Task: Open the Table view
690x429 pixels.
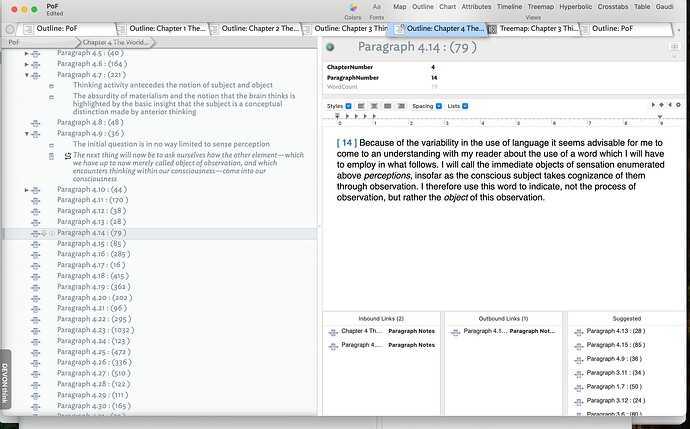Action: (x=642, y=7)
